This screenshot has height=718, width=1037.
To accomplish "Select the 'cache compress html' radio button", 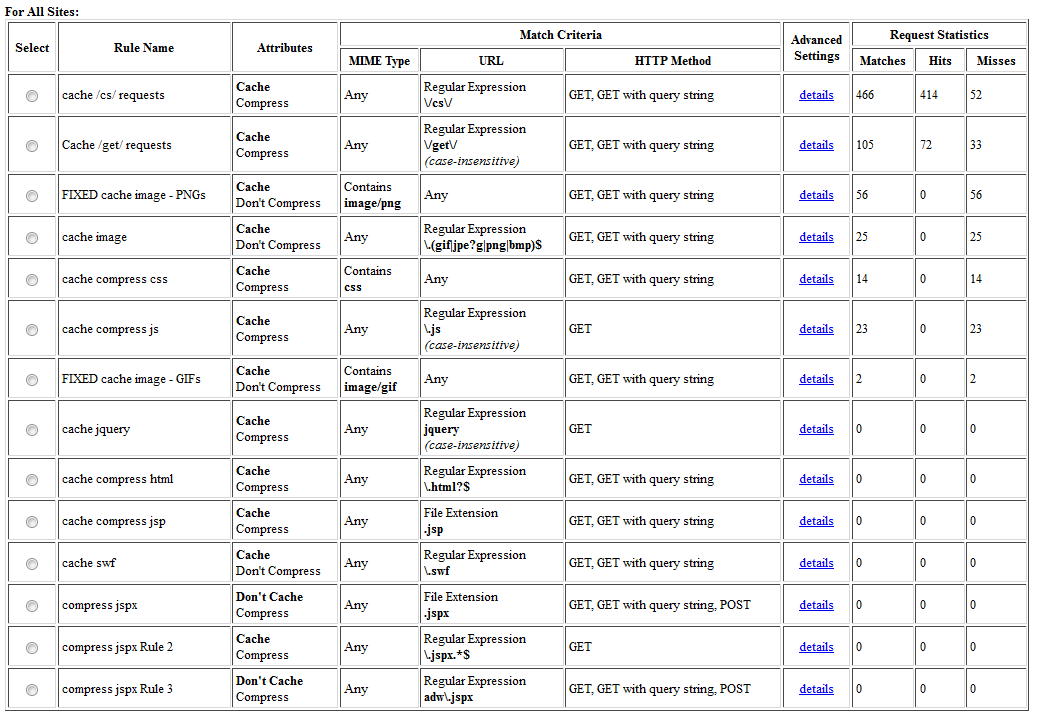I will (32, 480).
